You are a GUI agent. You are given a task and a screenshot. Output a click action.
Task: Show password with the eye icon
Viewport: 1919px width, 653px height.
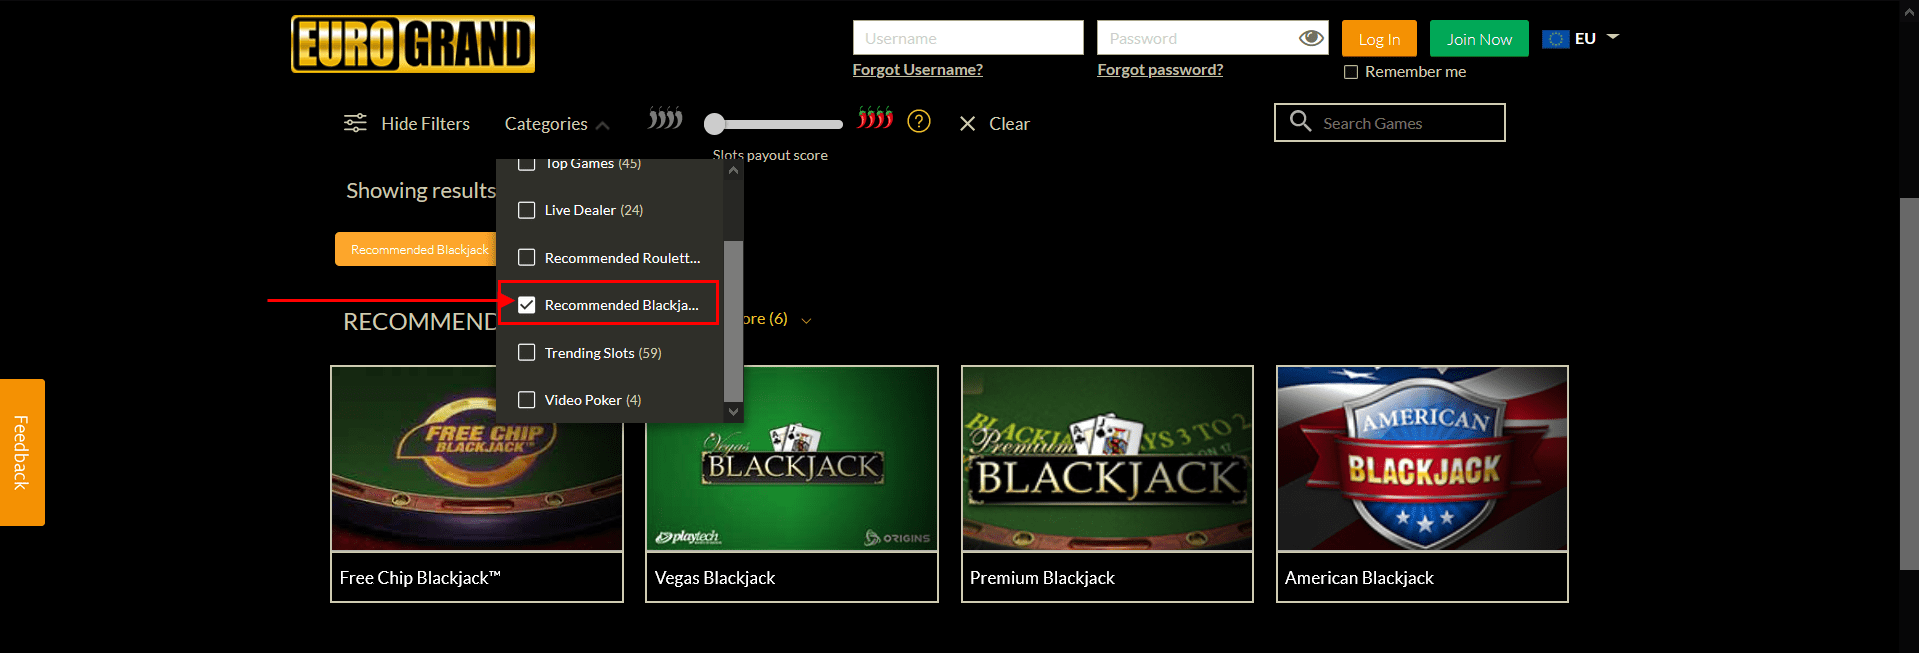pyautogui.click(x=1311, y=38)
